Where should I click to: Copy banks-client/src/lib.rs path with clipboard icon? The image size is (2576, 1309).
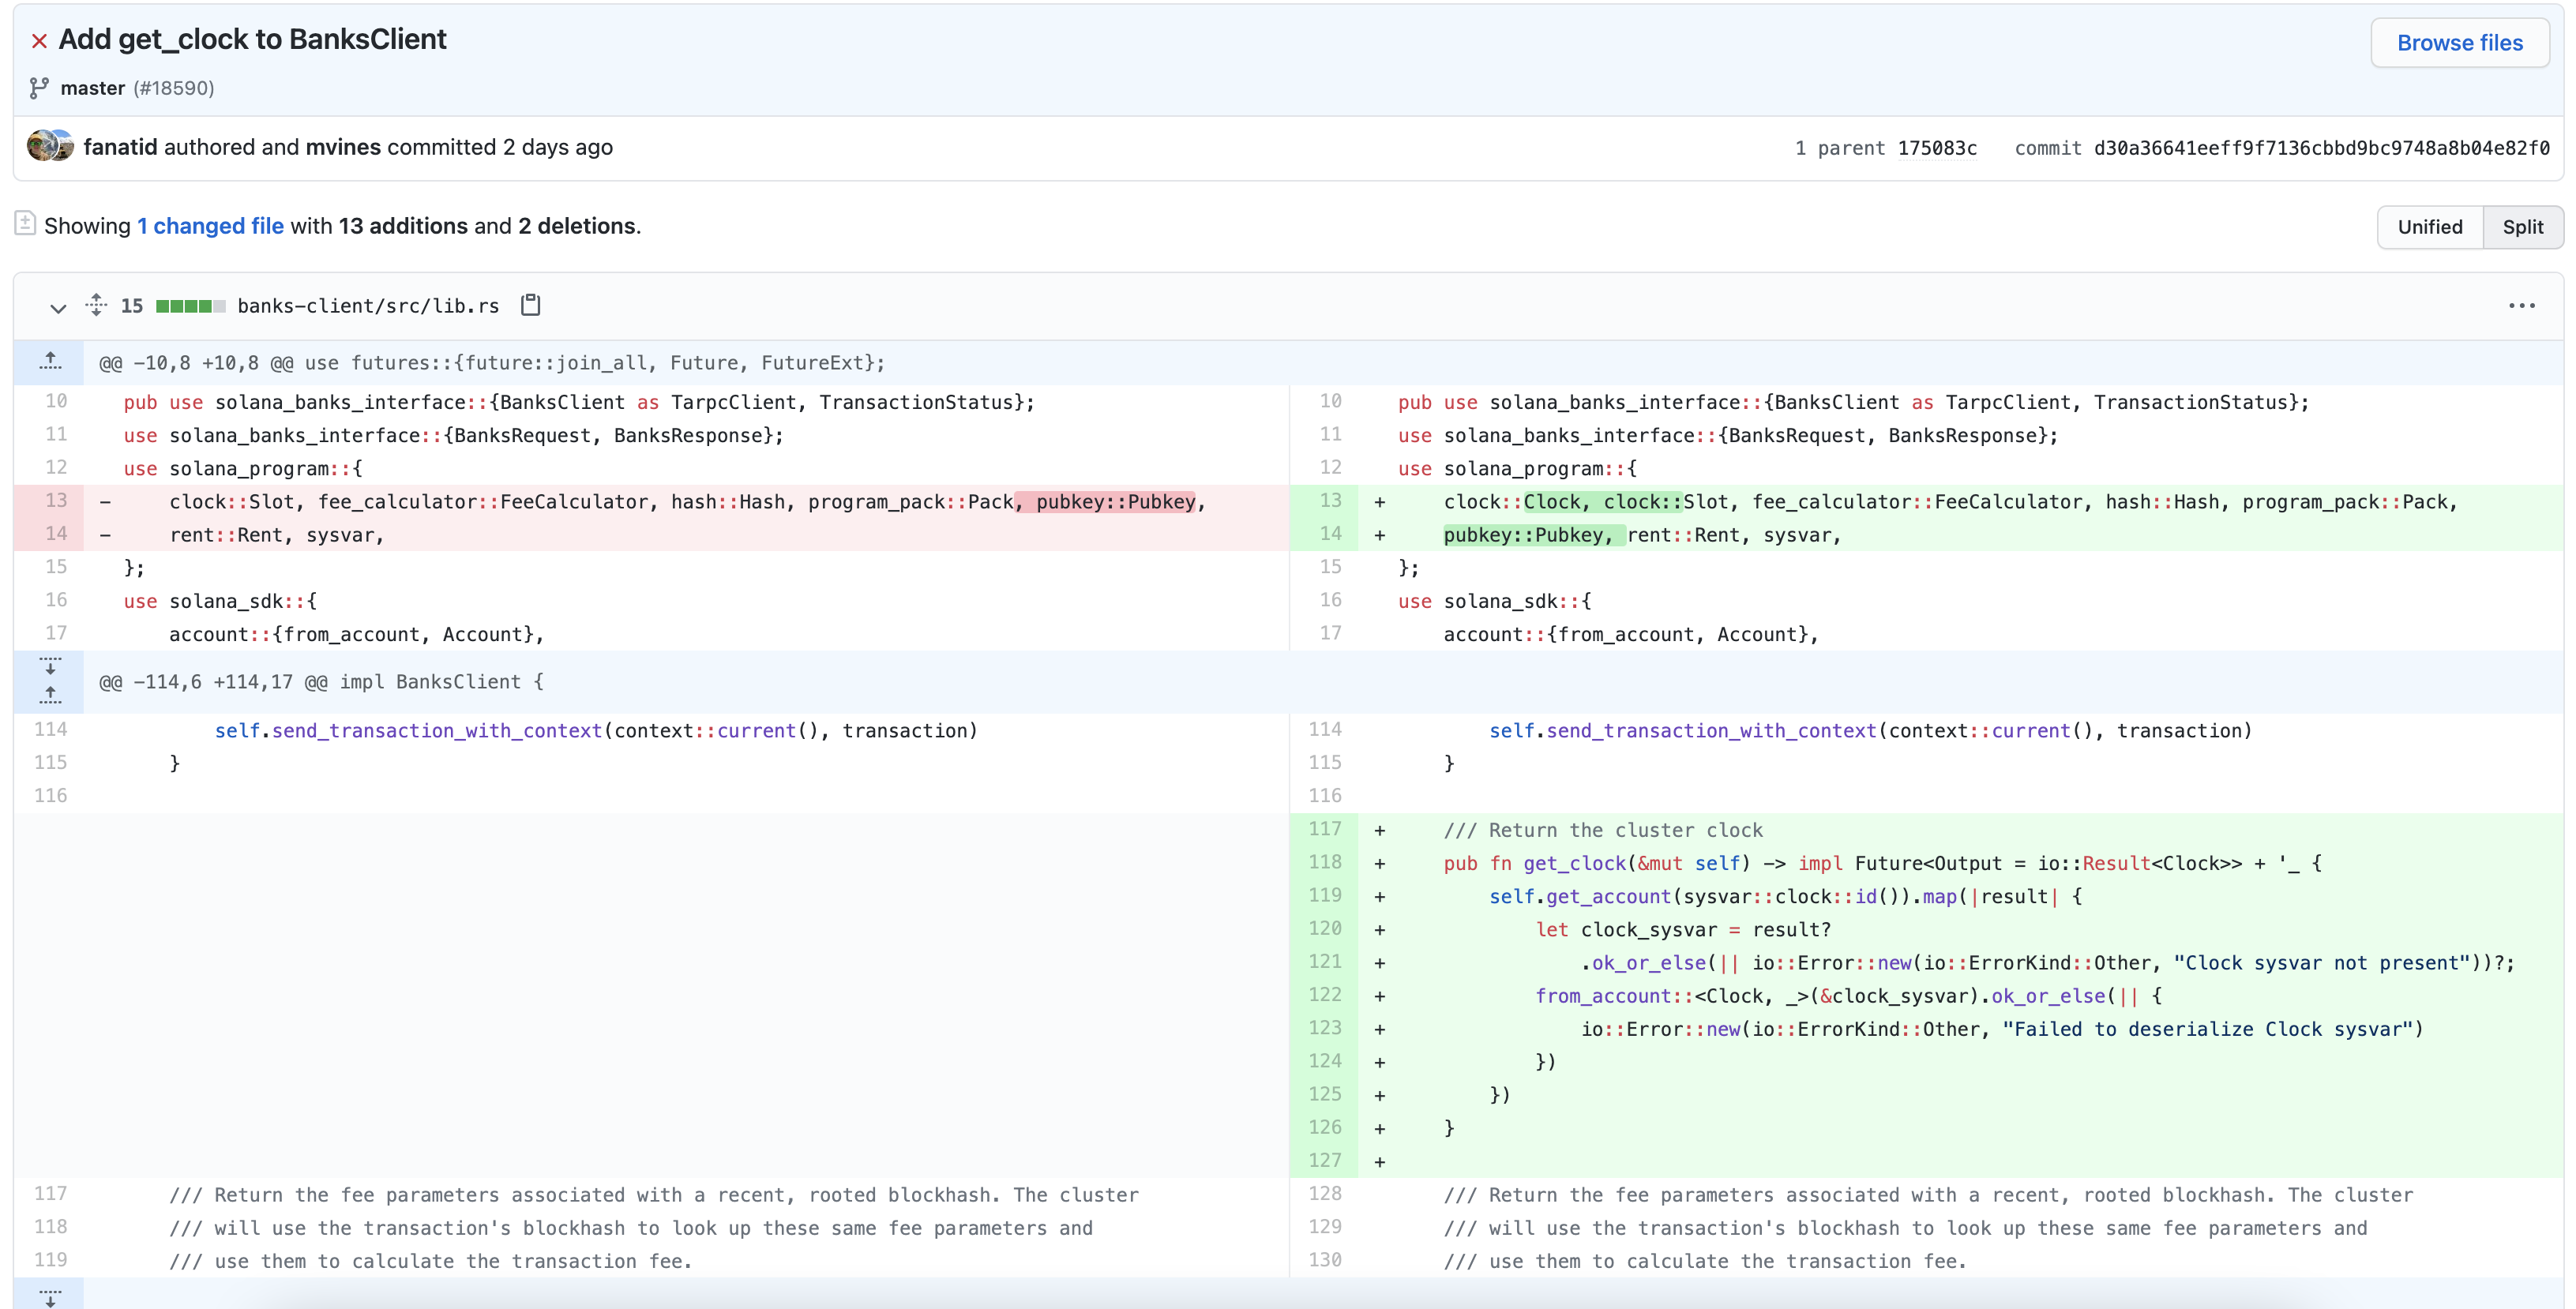[x=531, y=305]
